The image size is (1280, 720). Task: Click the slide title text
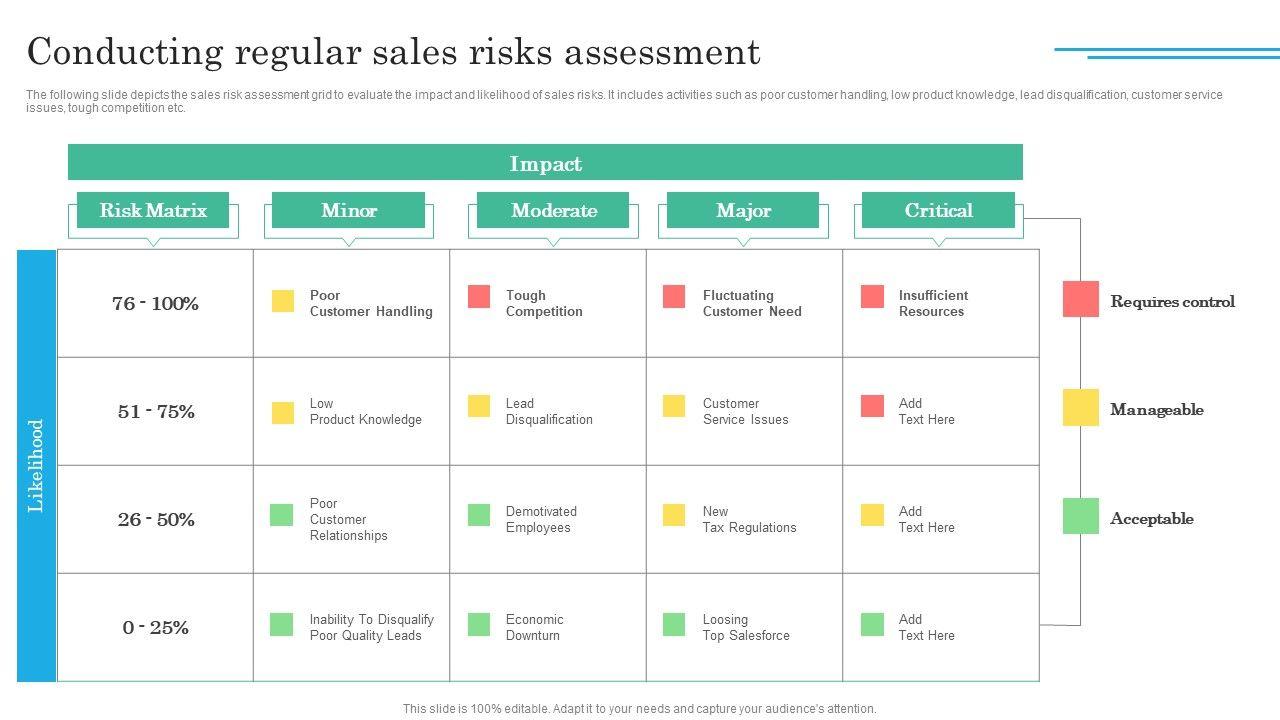click(x=393, y=51)
